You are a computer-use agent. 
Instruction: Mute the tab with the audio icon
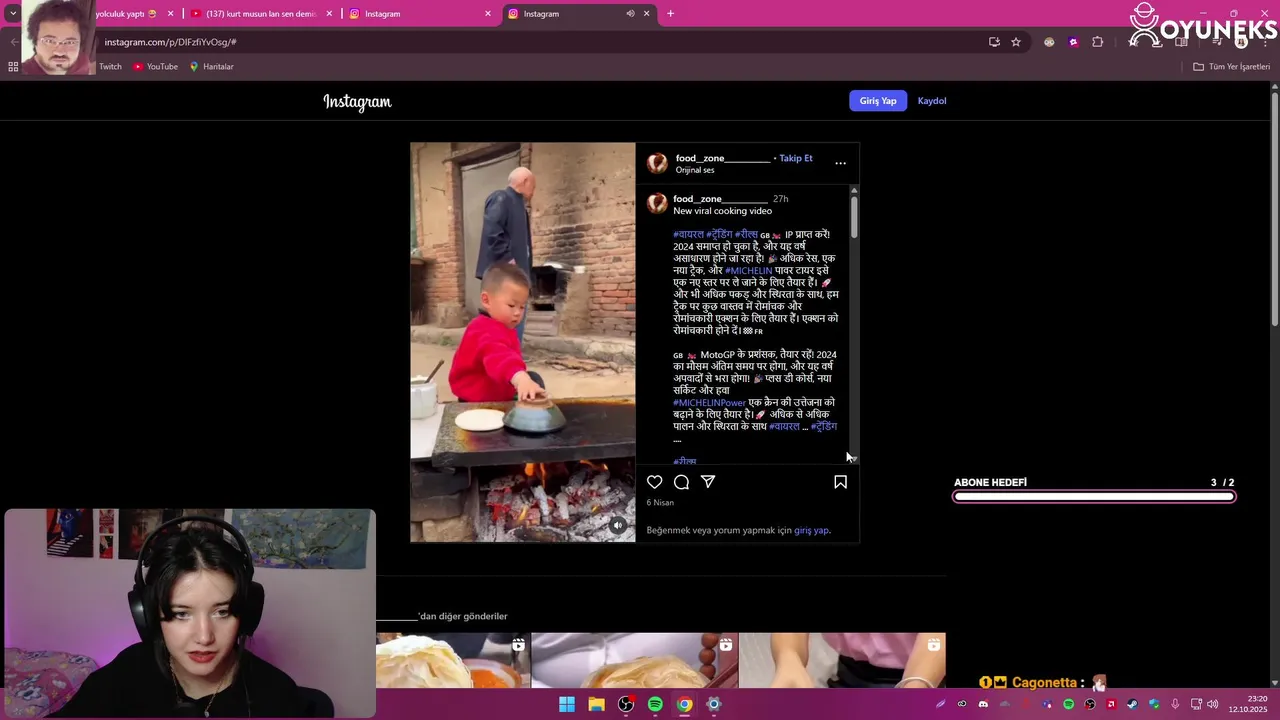630,14
